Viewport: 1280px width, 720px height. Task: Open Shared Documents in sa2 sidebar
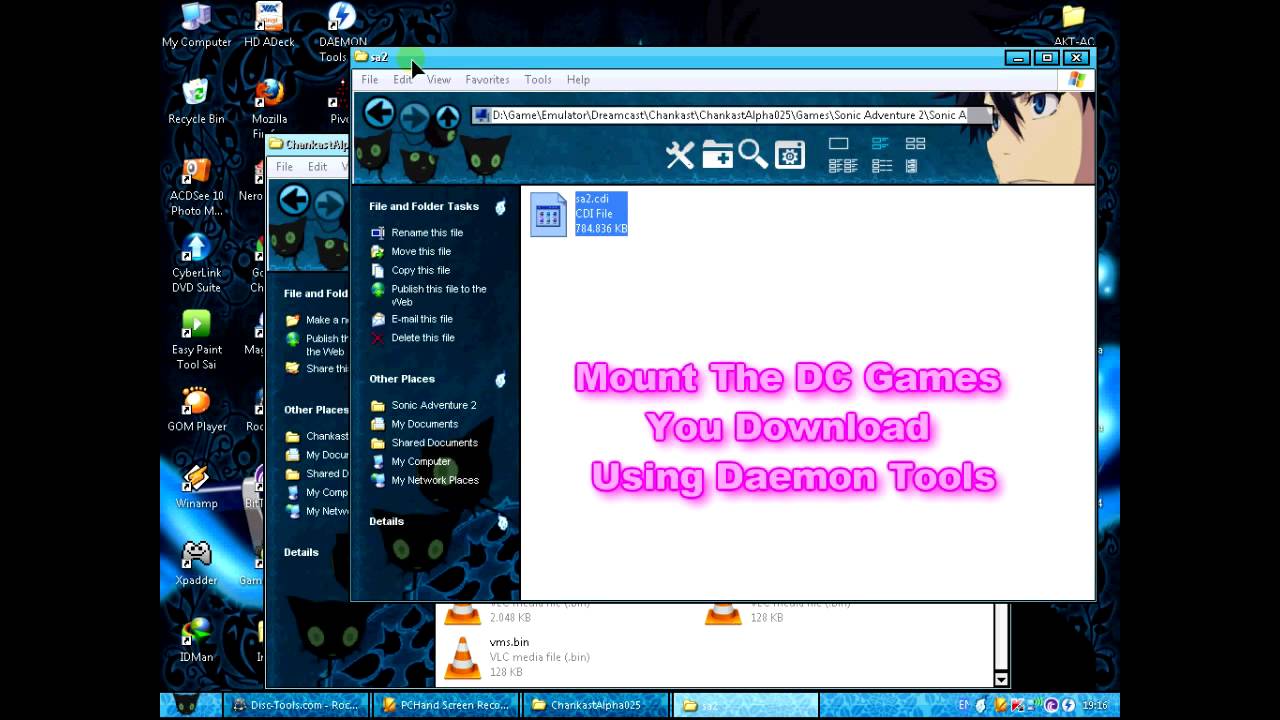[435, 443]
